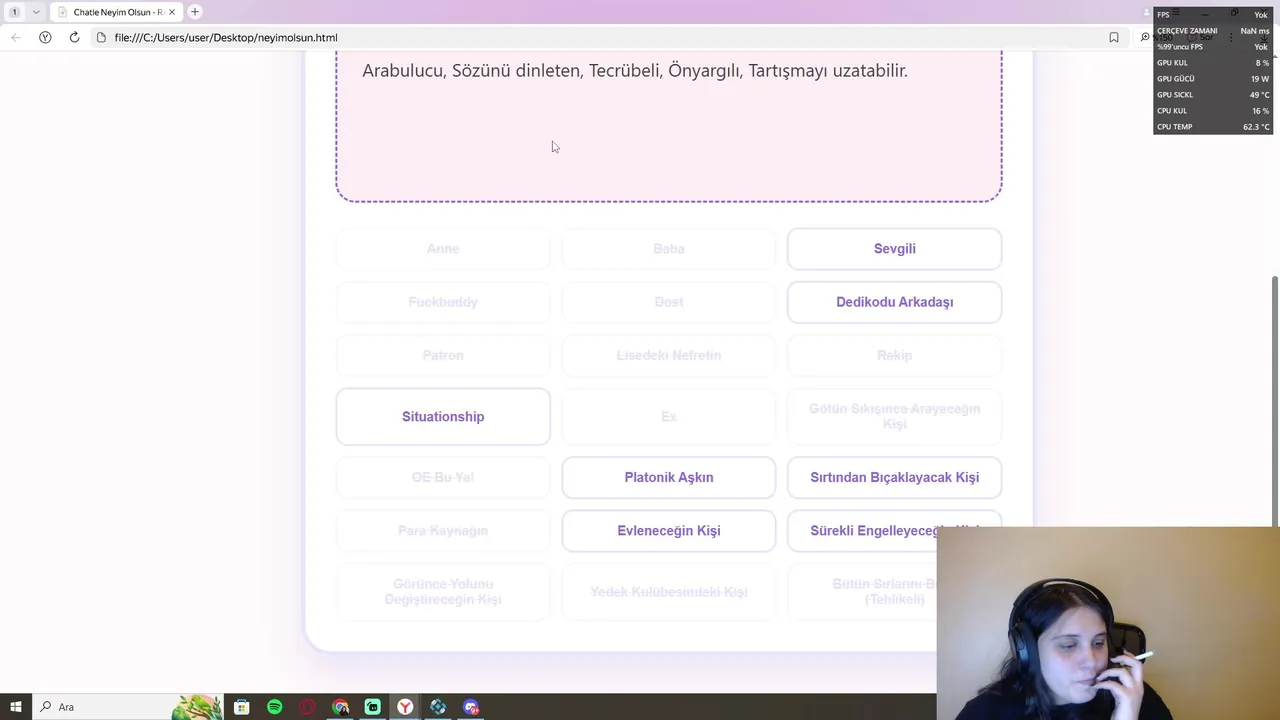Open the blue hexagon app in taskbar
Image resolution: width=1280 pixels, height=720 pixels.
click(x=438, y=707)
